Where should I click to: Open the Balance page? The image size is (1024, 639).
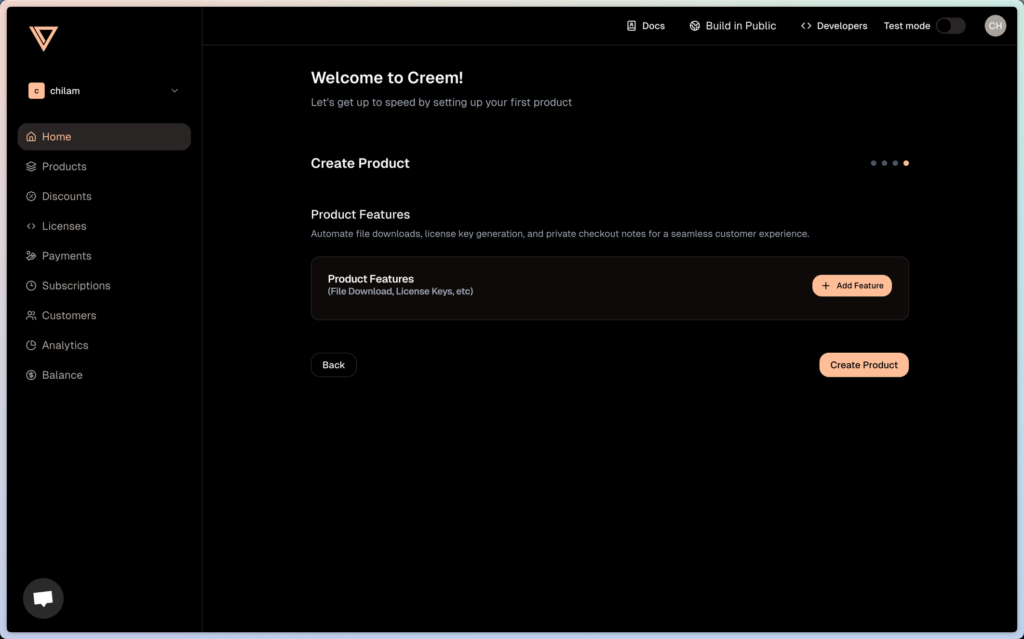[x=62, y=375]
